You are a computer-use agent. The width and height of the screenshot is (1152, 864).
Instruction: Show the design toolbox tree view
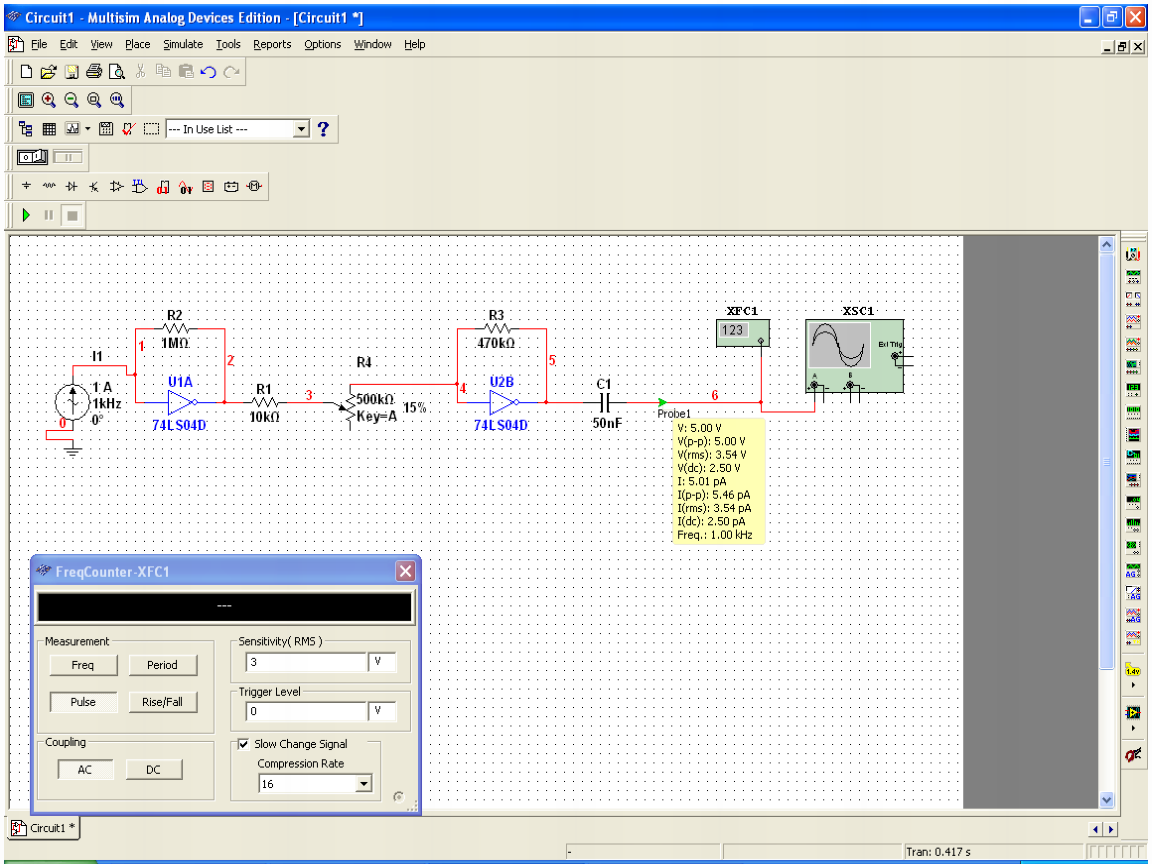coord(26,129)
